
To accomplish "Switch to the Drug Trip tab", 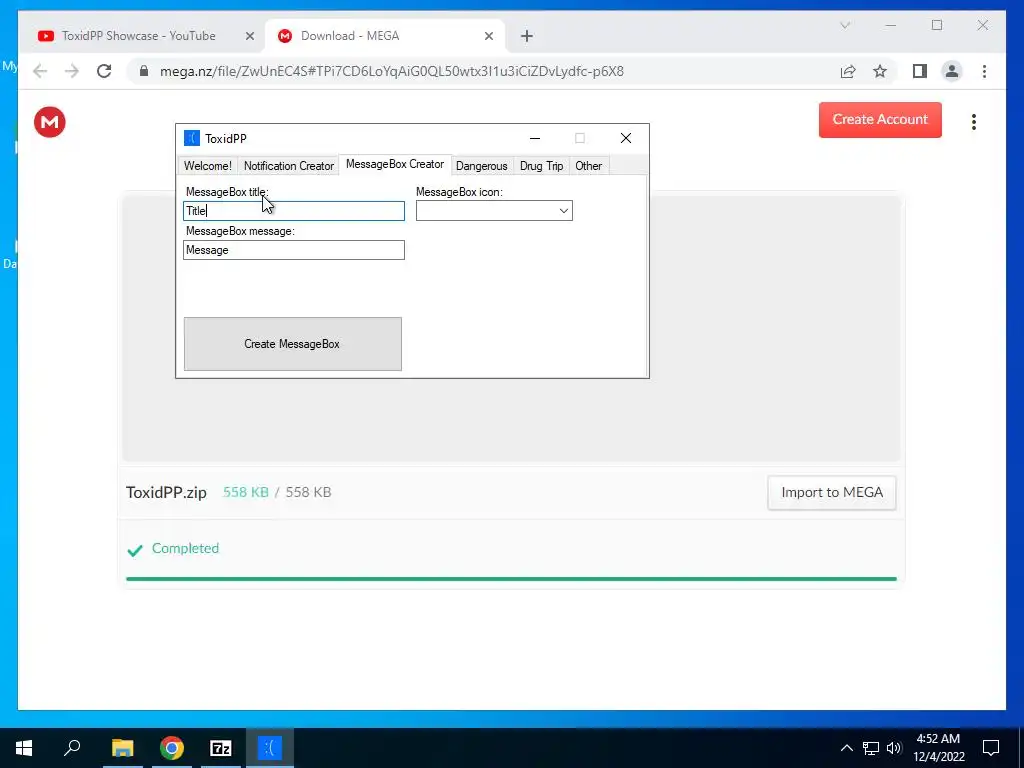I will (541, 166).
